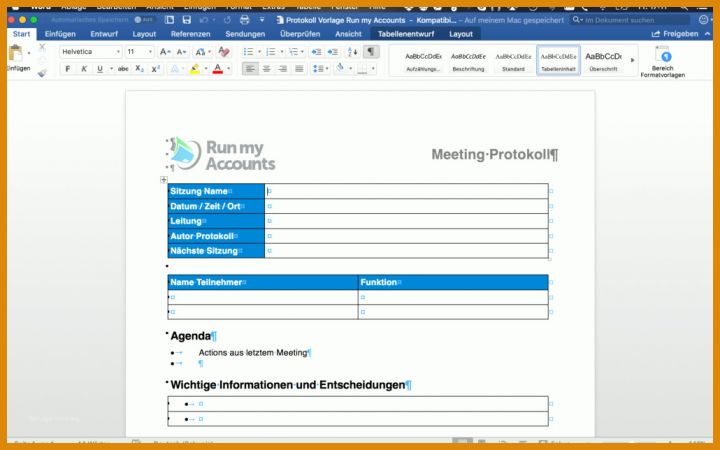This screenshot has height=450, width=720.
Task: Open the Einfügen ribbon tab
Action: pos(60,34)
